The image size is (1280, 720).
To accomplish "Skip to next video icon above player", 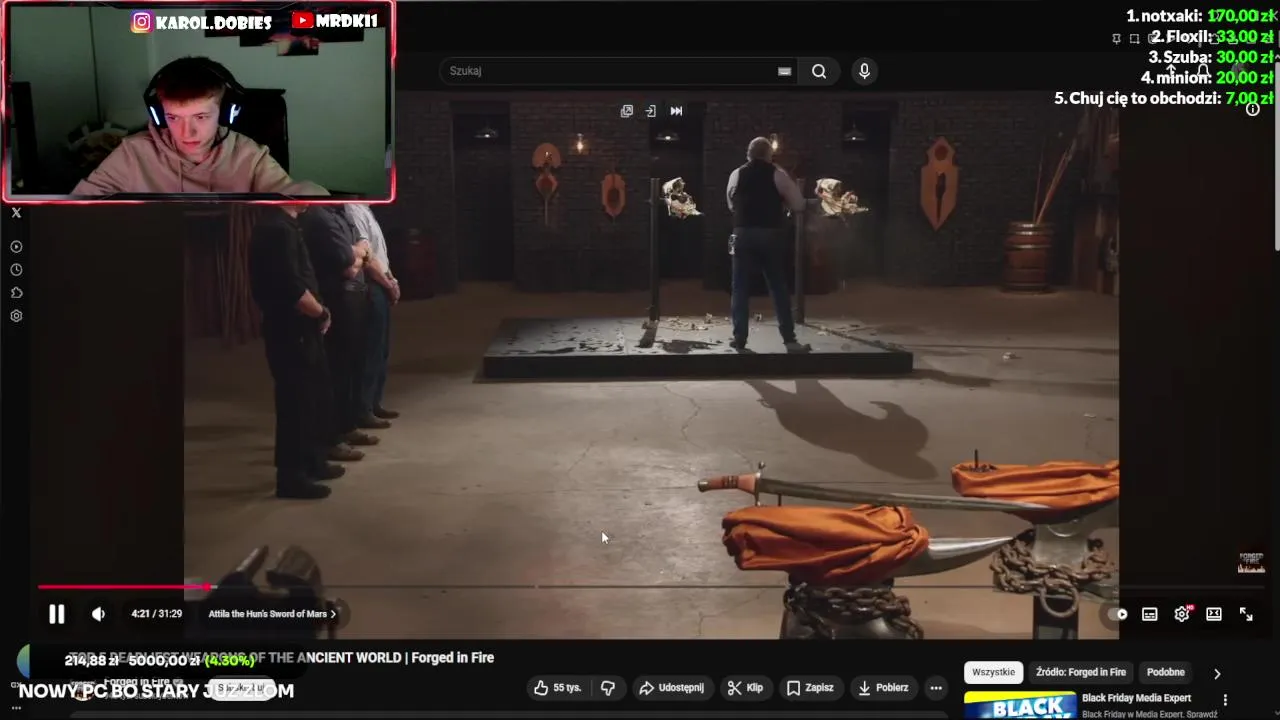I will 676,111.
